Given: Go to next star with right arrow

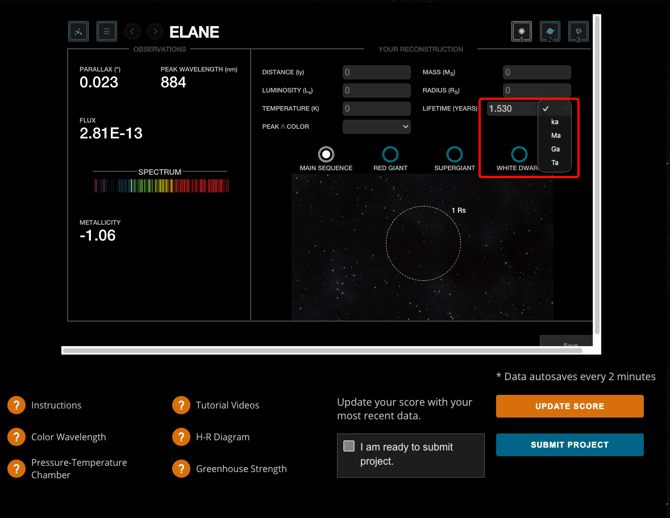Looking at the screenshot, I should point(155,31).
